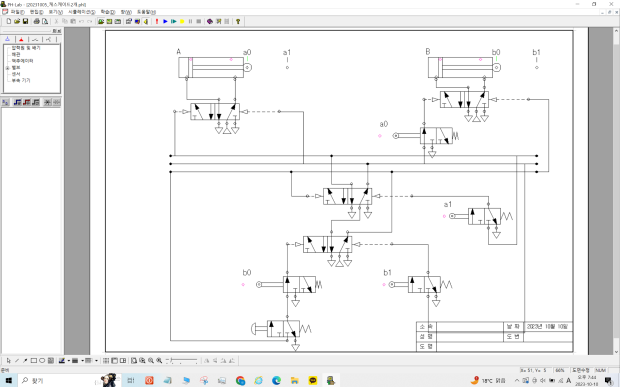Click the yellow circle simulation icon
Screen dimensions: 620x387
point(182,21)
